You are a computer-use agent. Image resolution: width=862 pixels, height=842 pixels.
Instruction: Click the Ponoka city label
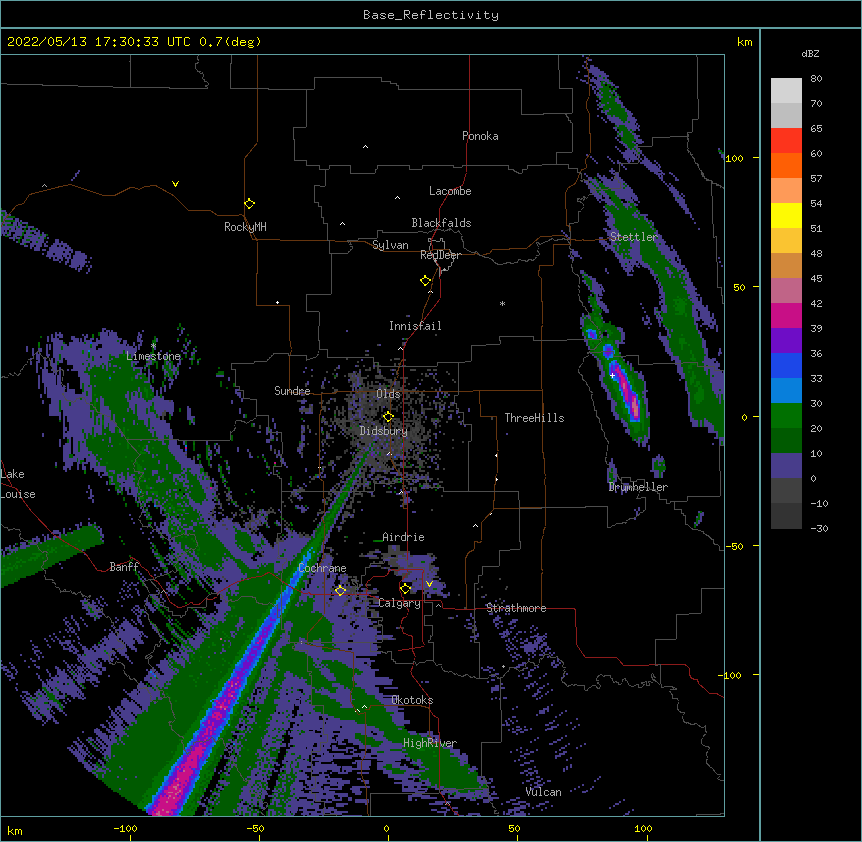480,136
